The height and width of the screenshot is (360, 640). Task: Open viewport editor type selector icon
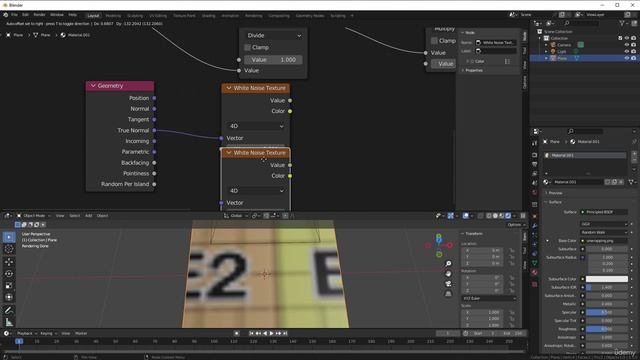click(8, 216)
